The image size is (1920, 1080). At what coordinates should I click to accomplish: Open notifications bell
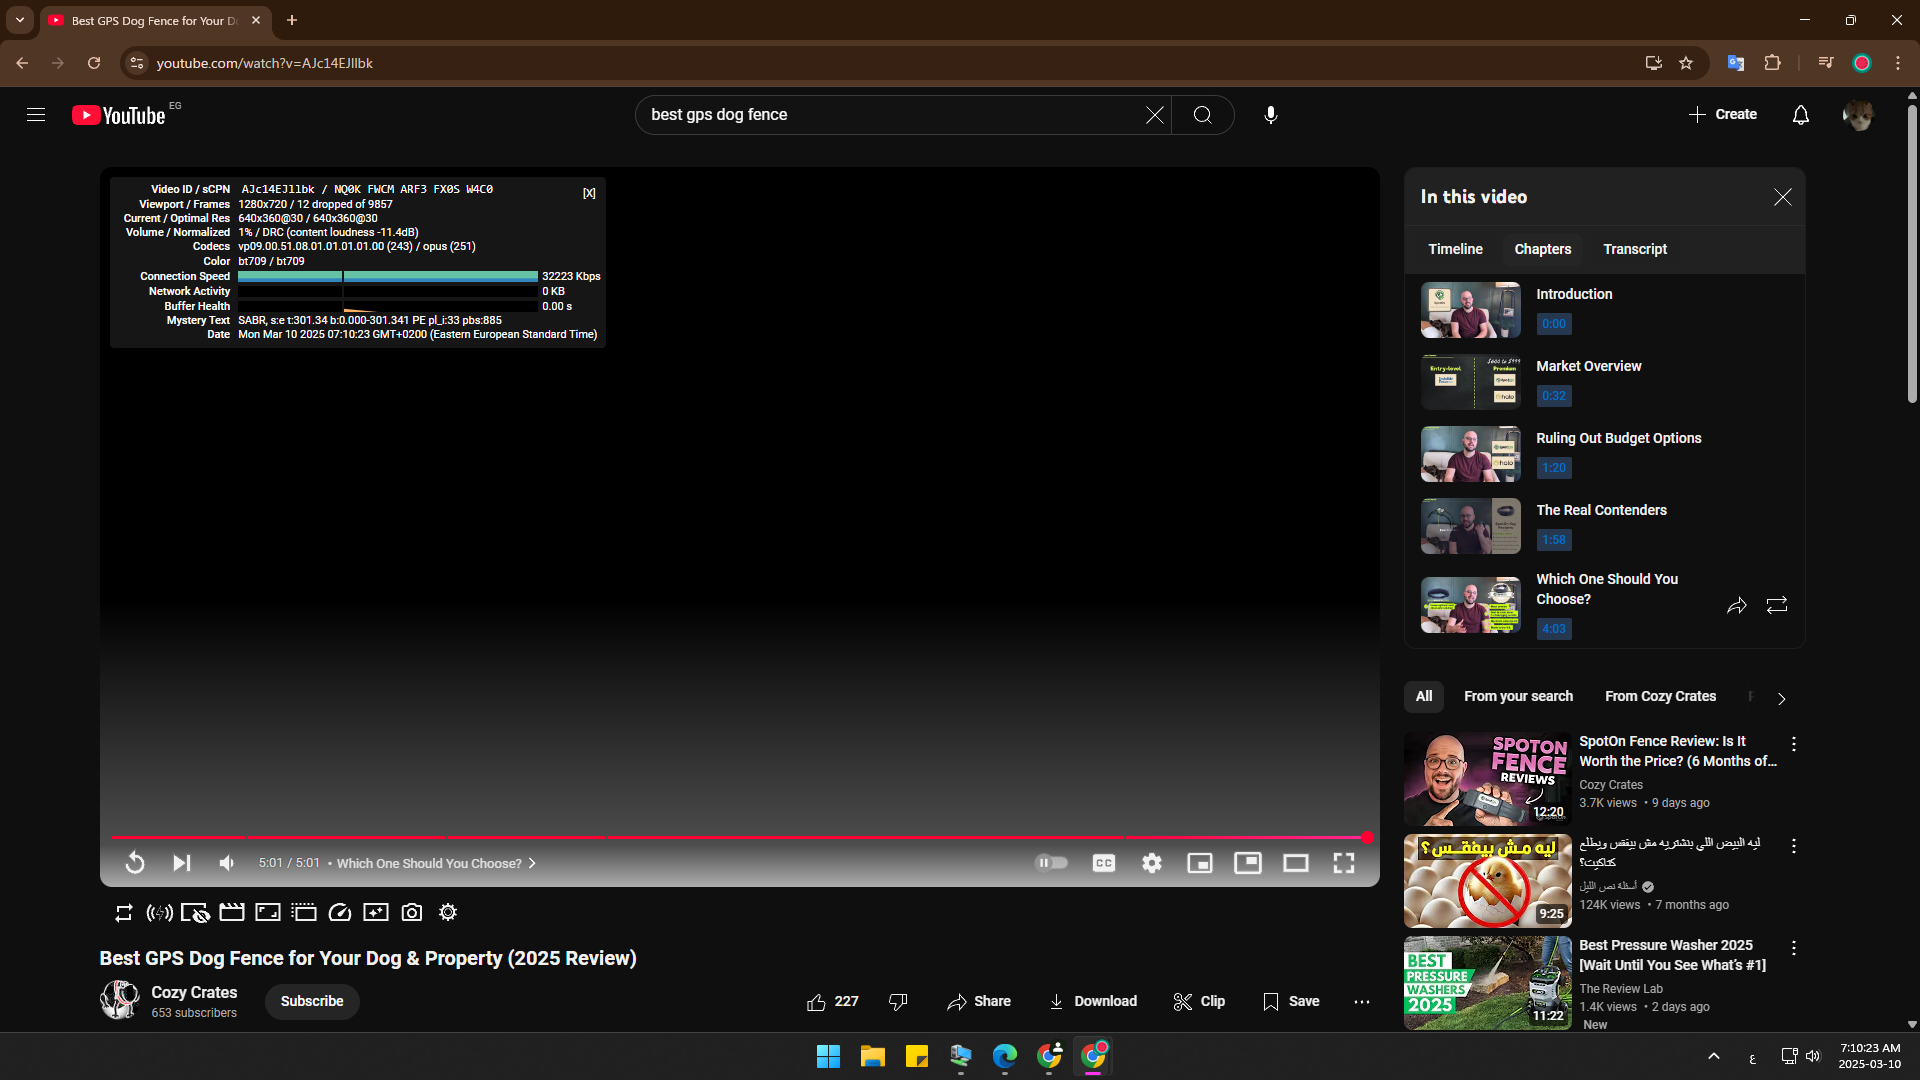[1801, 115]
